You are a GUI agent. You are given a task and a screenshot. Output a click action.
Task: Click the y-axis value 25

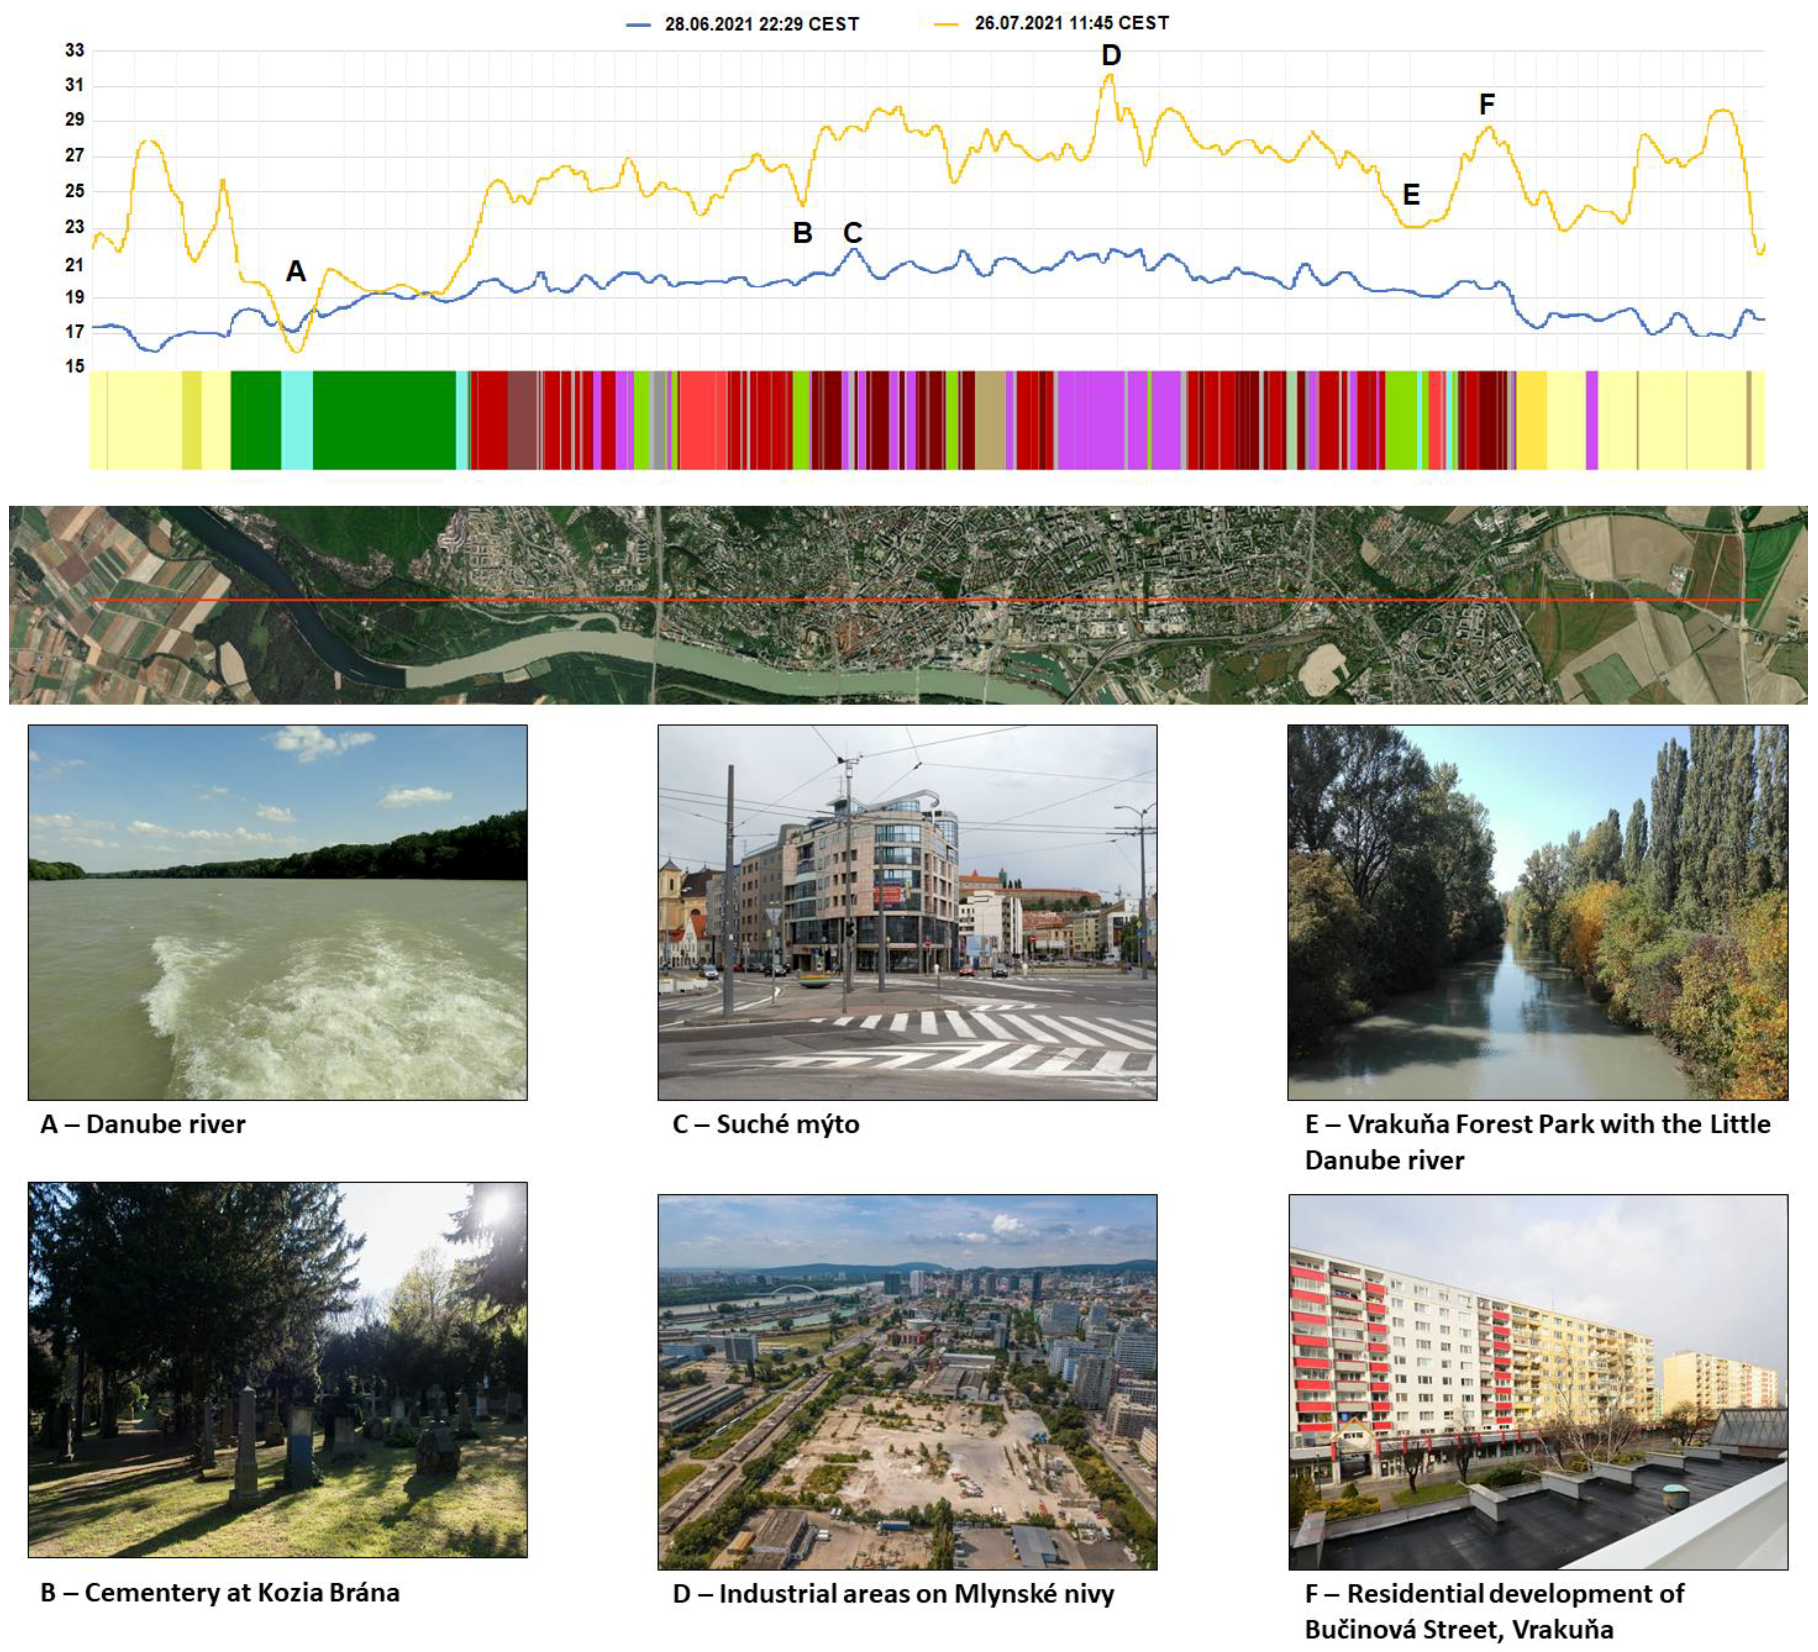coord(75,191)
